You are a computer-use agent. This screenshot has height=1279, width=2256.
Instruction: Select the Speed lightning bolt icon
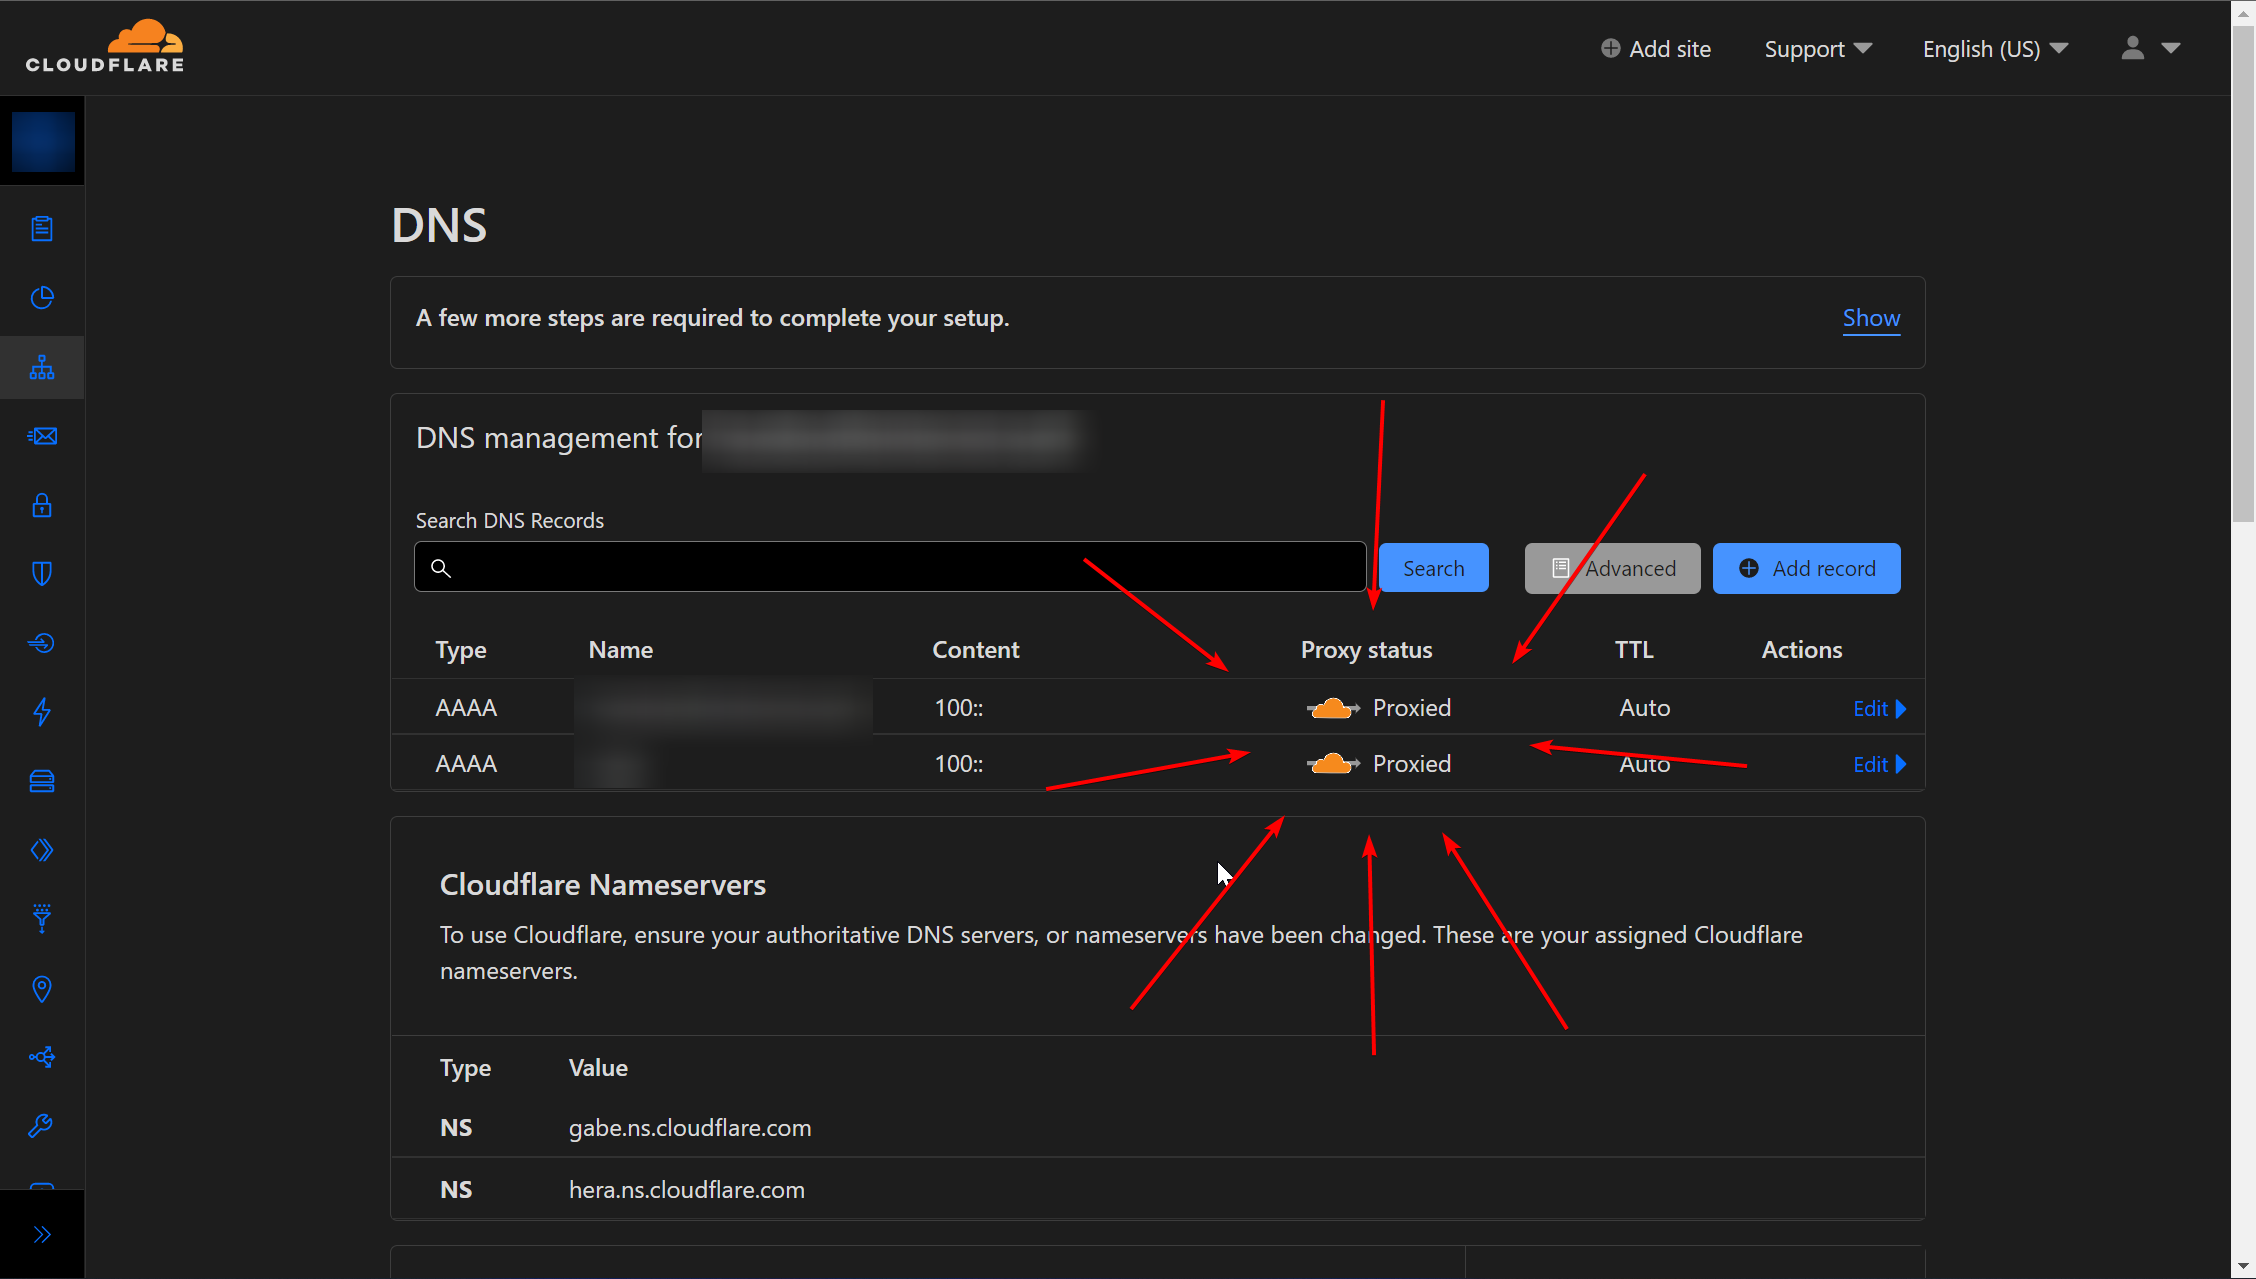pyautogui.click(x=42, y=712)
